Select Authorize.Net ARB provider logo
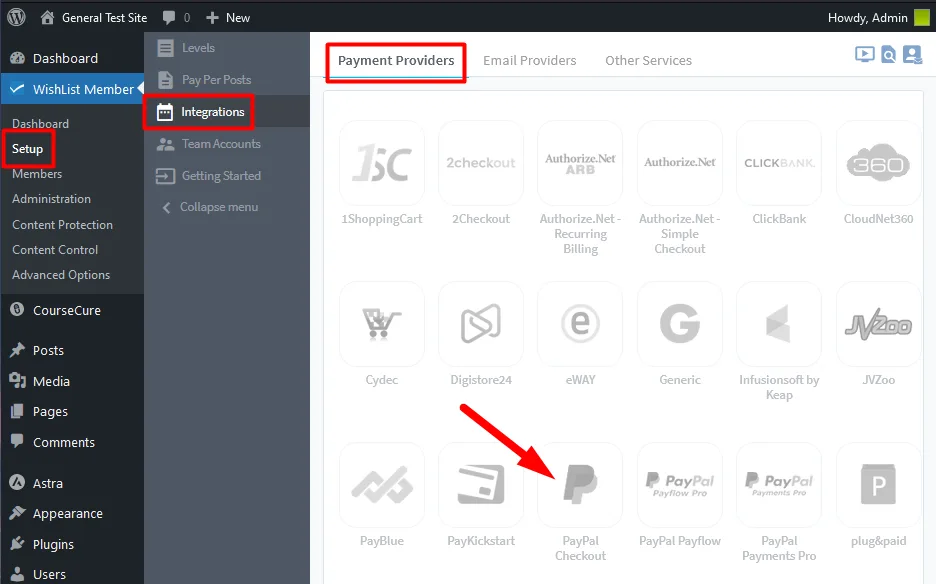The height and width of the screenshot is (584, 936). click(580, 163)
